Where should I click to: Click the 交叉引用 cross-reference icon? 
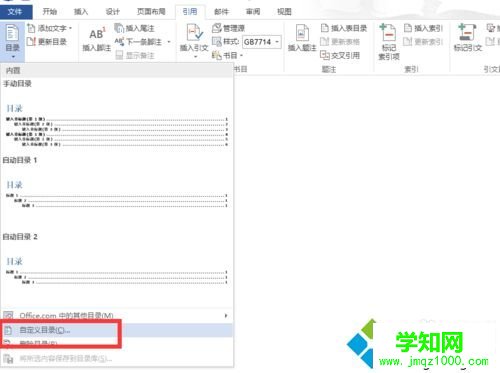tap(325, 55)
